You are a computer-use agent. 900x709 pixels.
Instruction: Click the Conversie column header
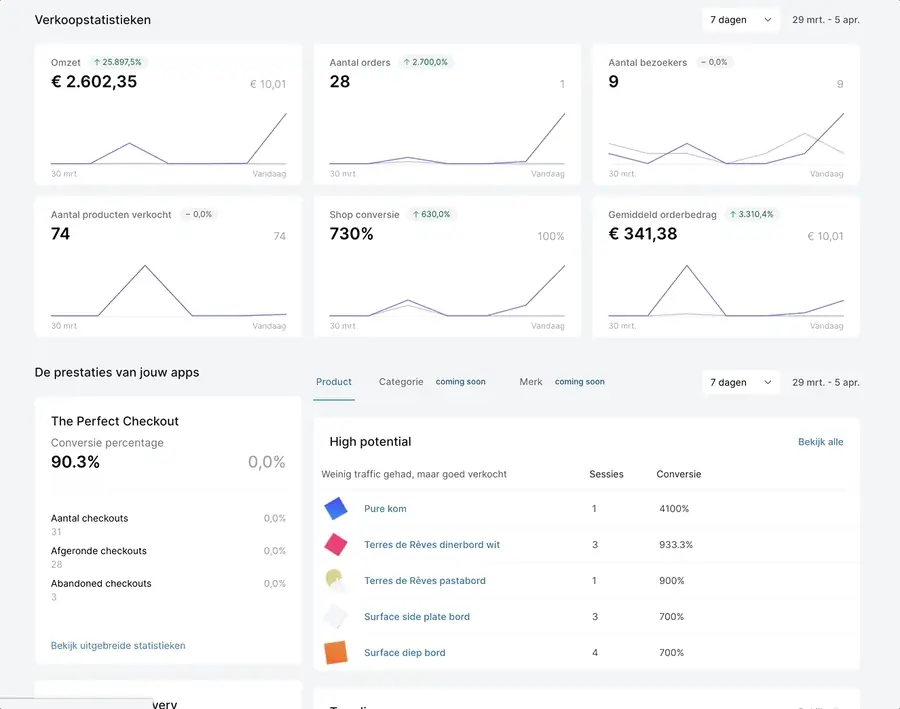678,474
